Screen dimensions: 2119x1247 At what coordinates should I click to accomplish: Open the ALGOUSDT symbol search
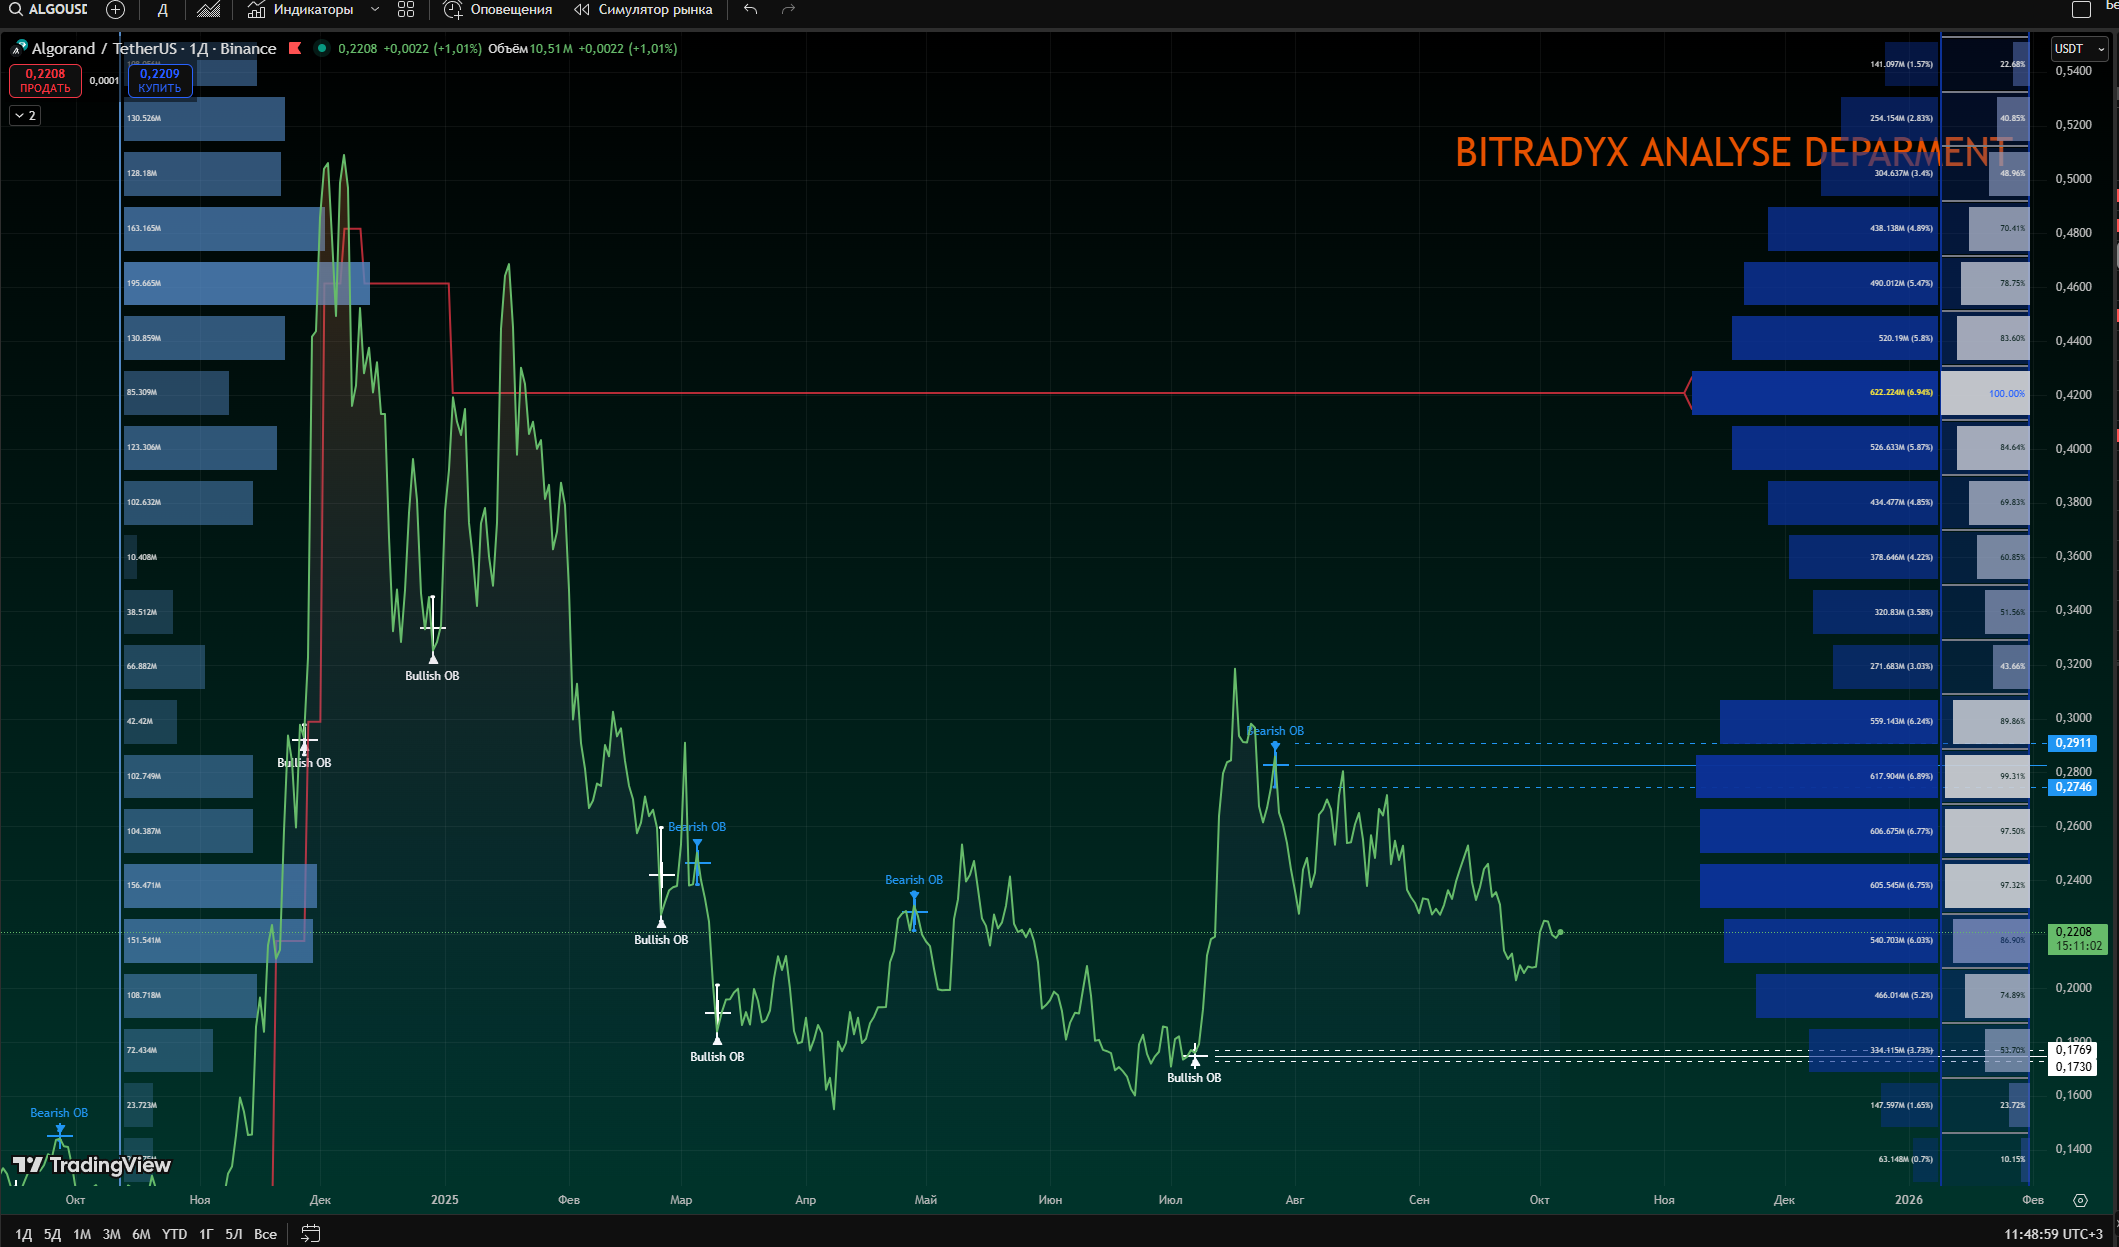pyautogui.click(x=48, y=10)
